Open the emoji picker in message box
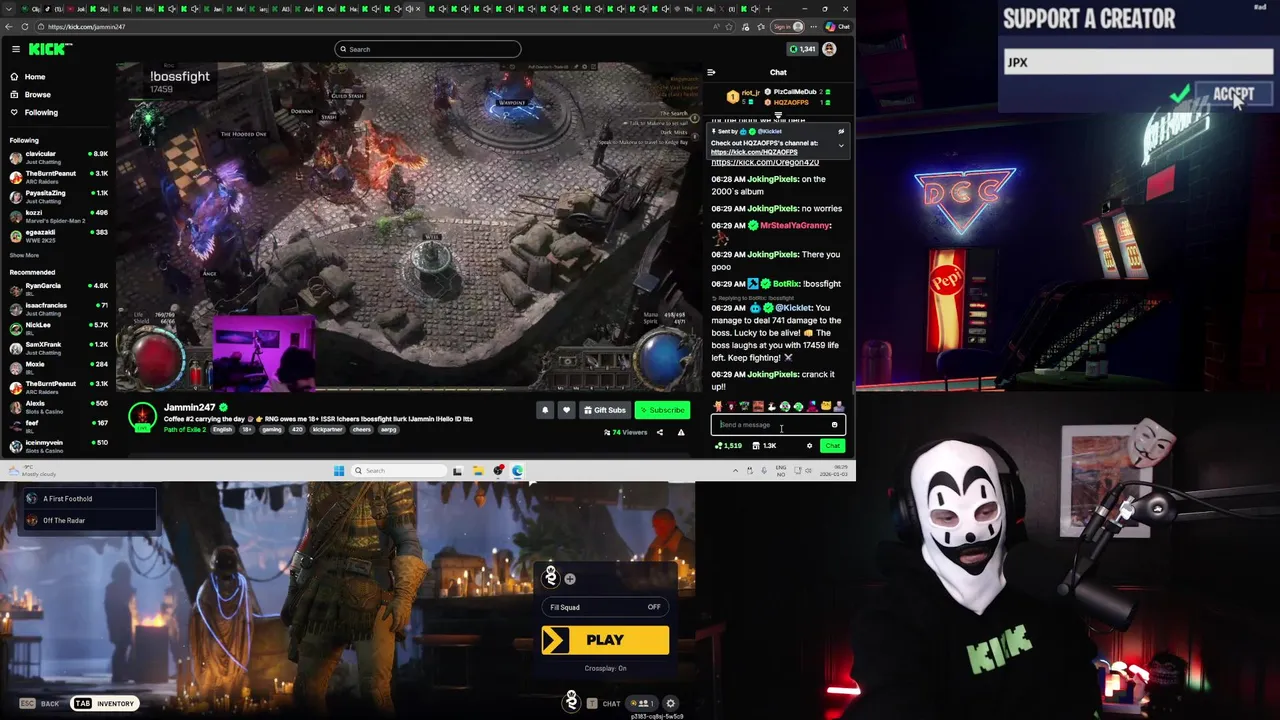1280x720 pixels. 834,425
